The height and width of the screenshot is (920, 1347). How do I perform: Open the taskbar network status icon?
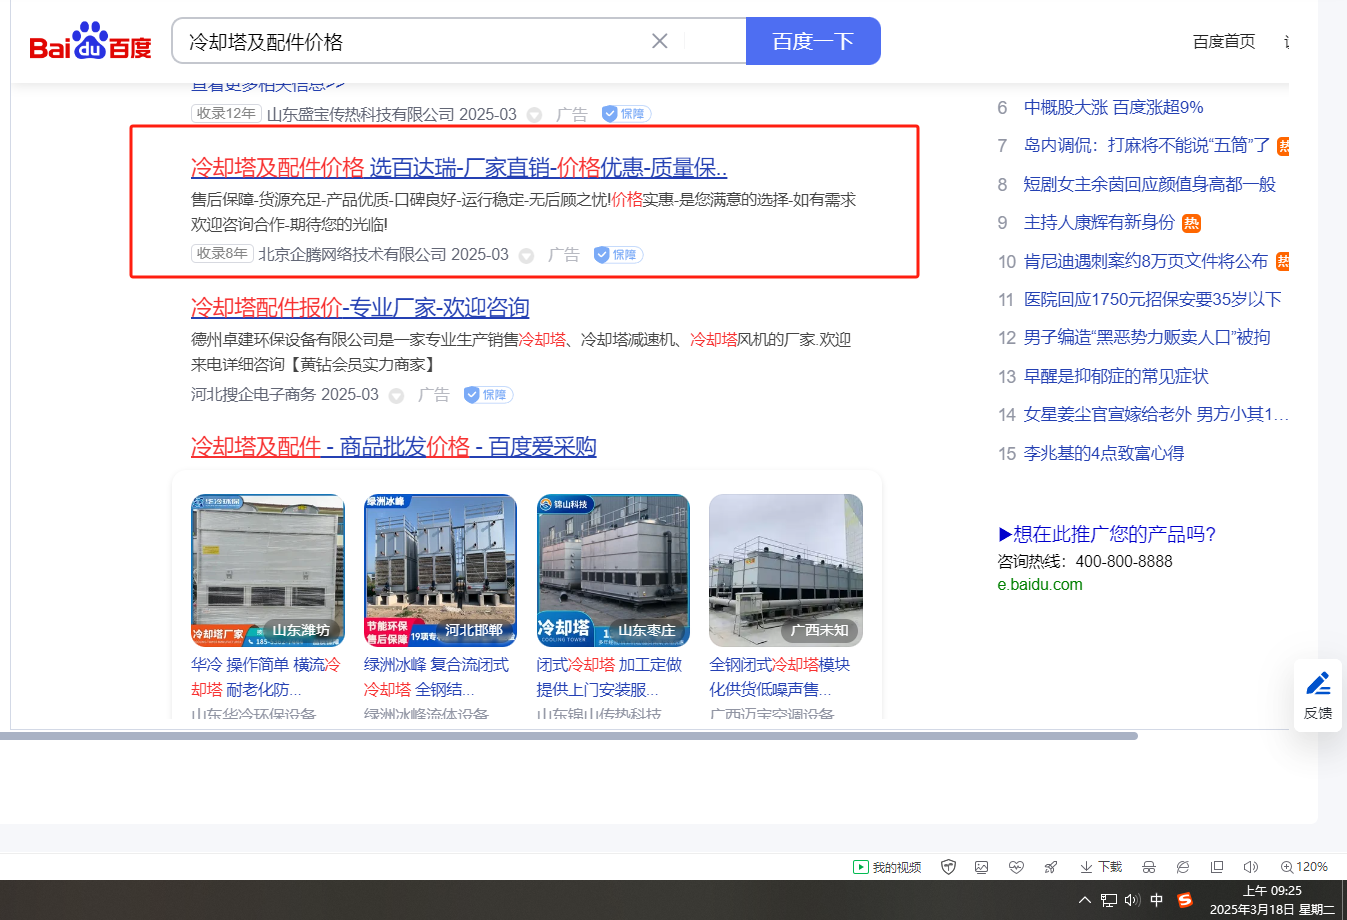tap(1109, 900)
